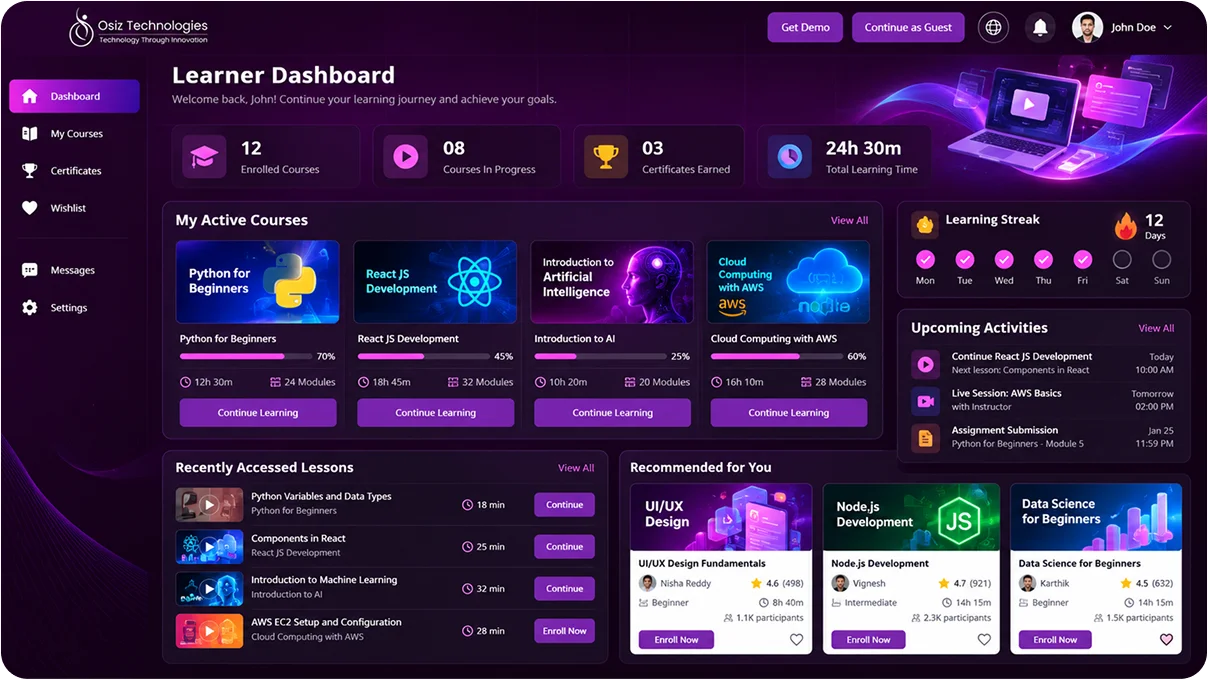Screen dimensions: 1208x680
Task: Click Vignesh's instructor avatar
Action: pos(840,583)
